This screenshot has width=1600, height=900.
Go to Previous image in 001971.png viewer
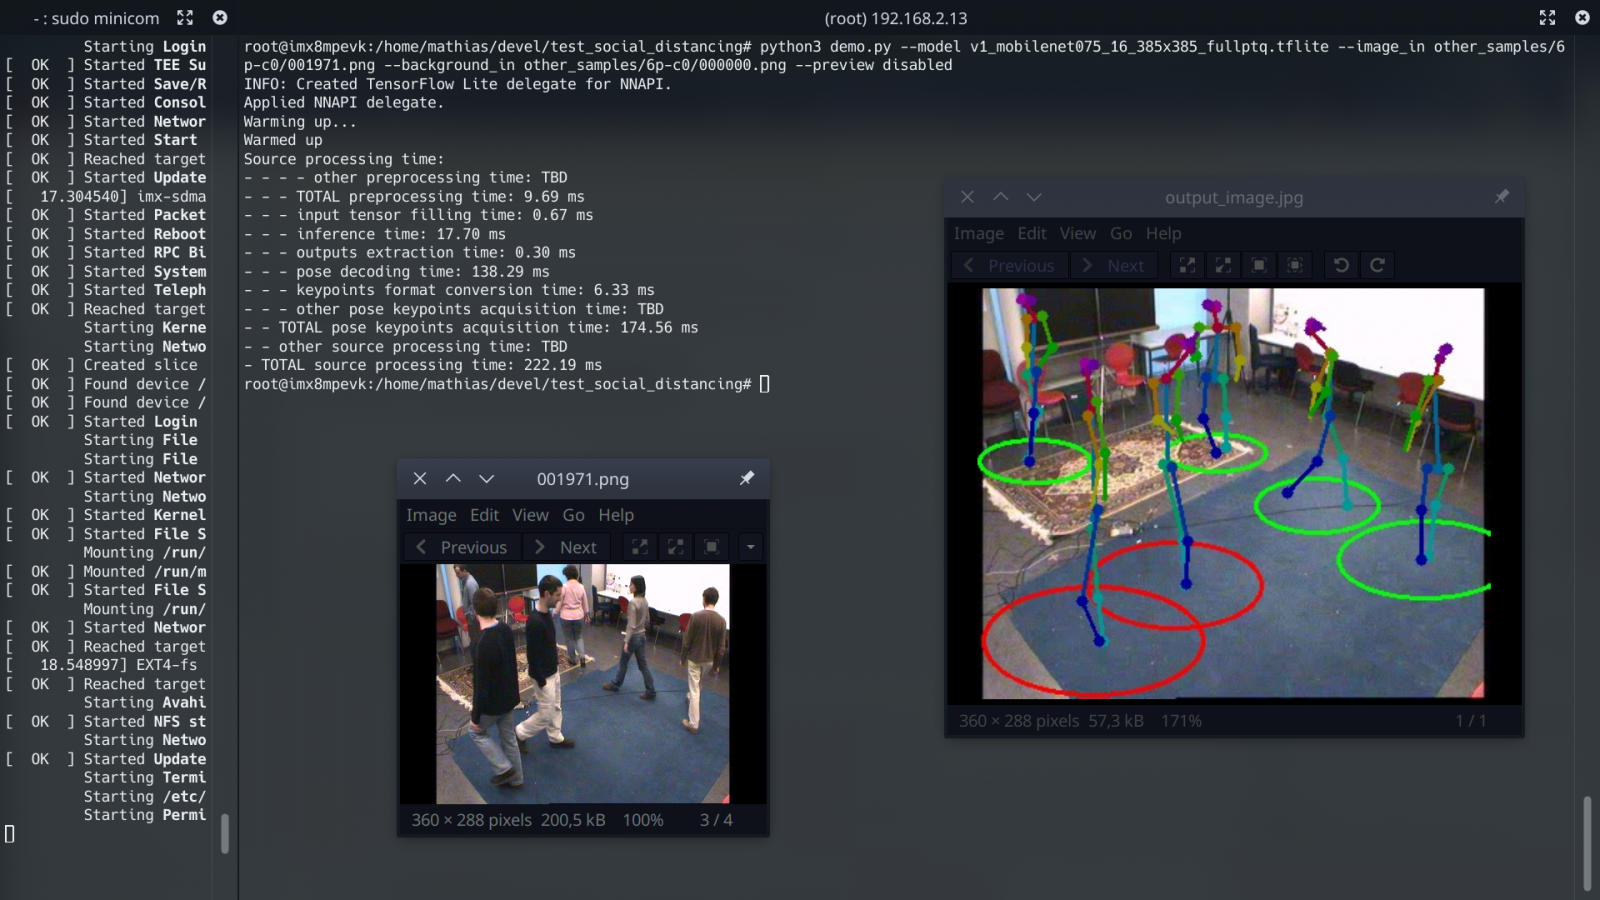click(x=462, y=547)
